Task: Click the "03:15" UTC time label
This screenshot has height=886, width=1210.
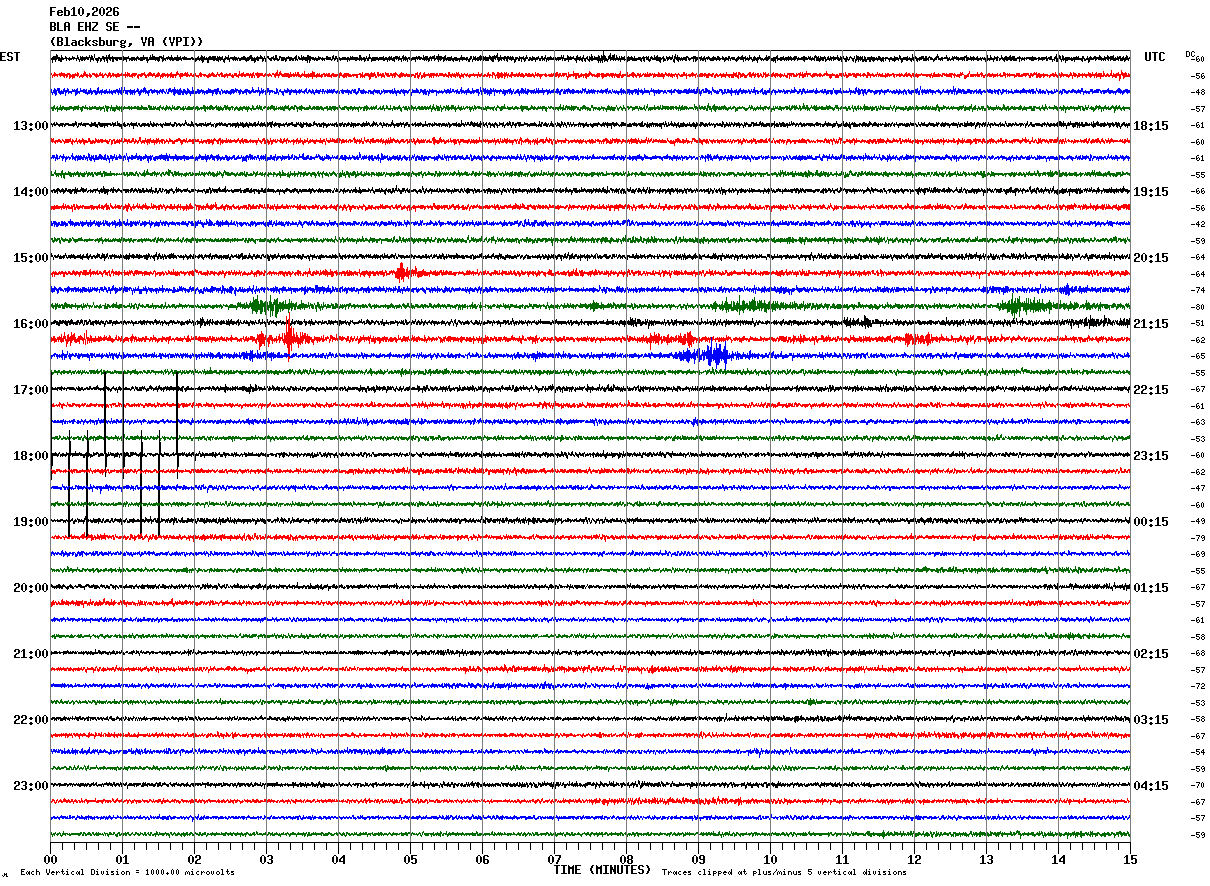Action: [x=1151, y=720]
